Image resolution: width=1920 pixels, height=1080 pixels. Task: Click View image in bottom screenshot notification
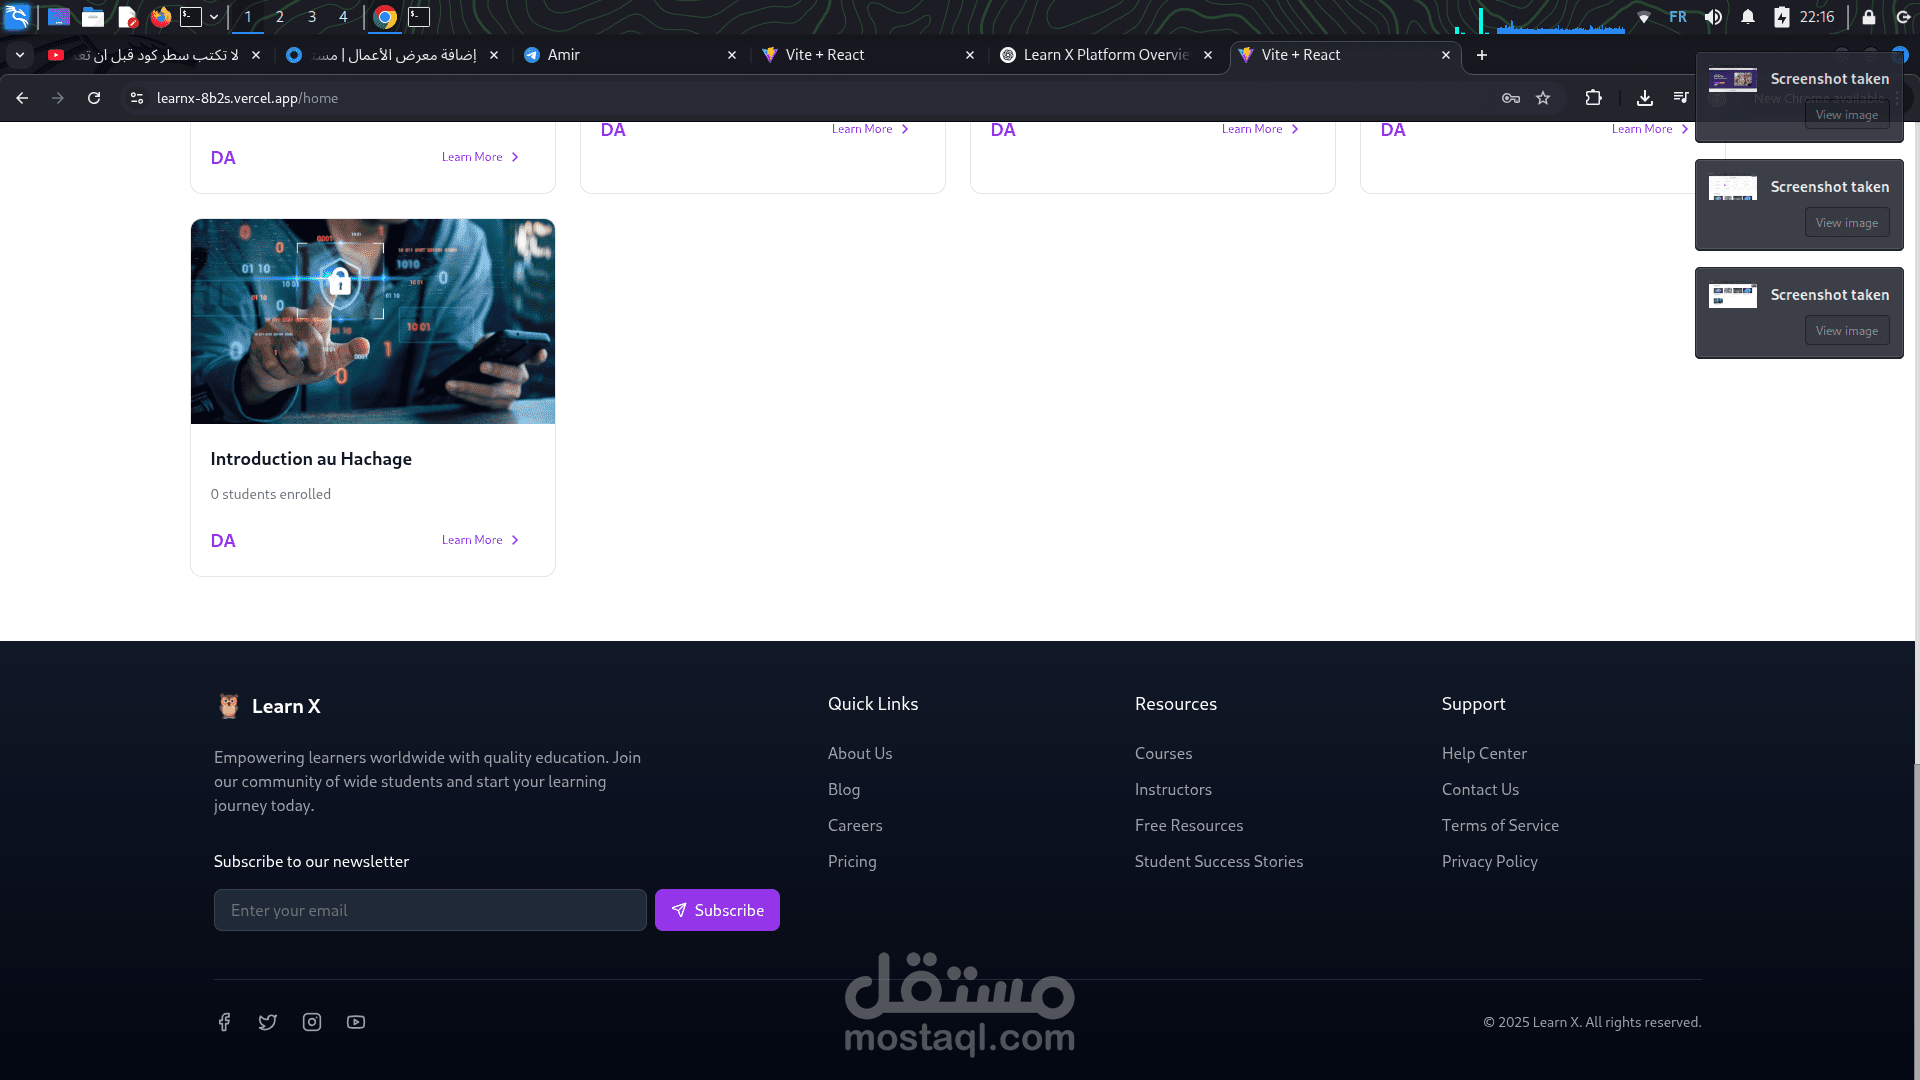pyautogui.click(x=1846, y=331)
